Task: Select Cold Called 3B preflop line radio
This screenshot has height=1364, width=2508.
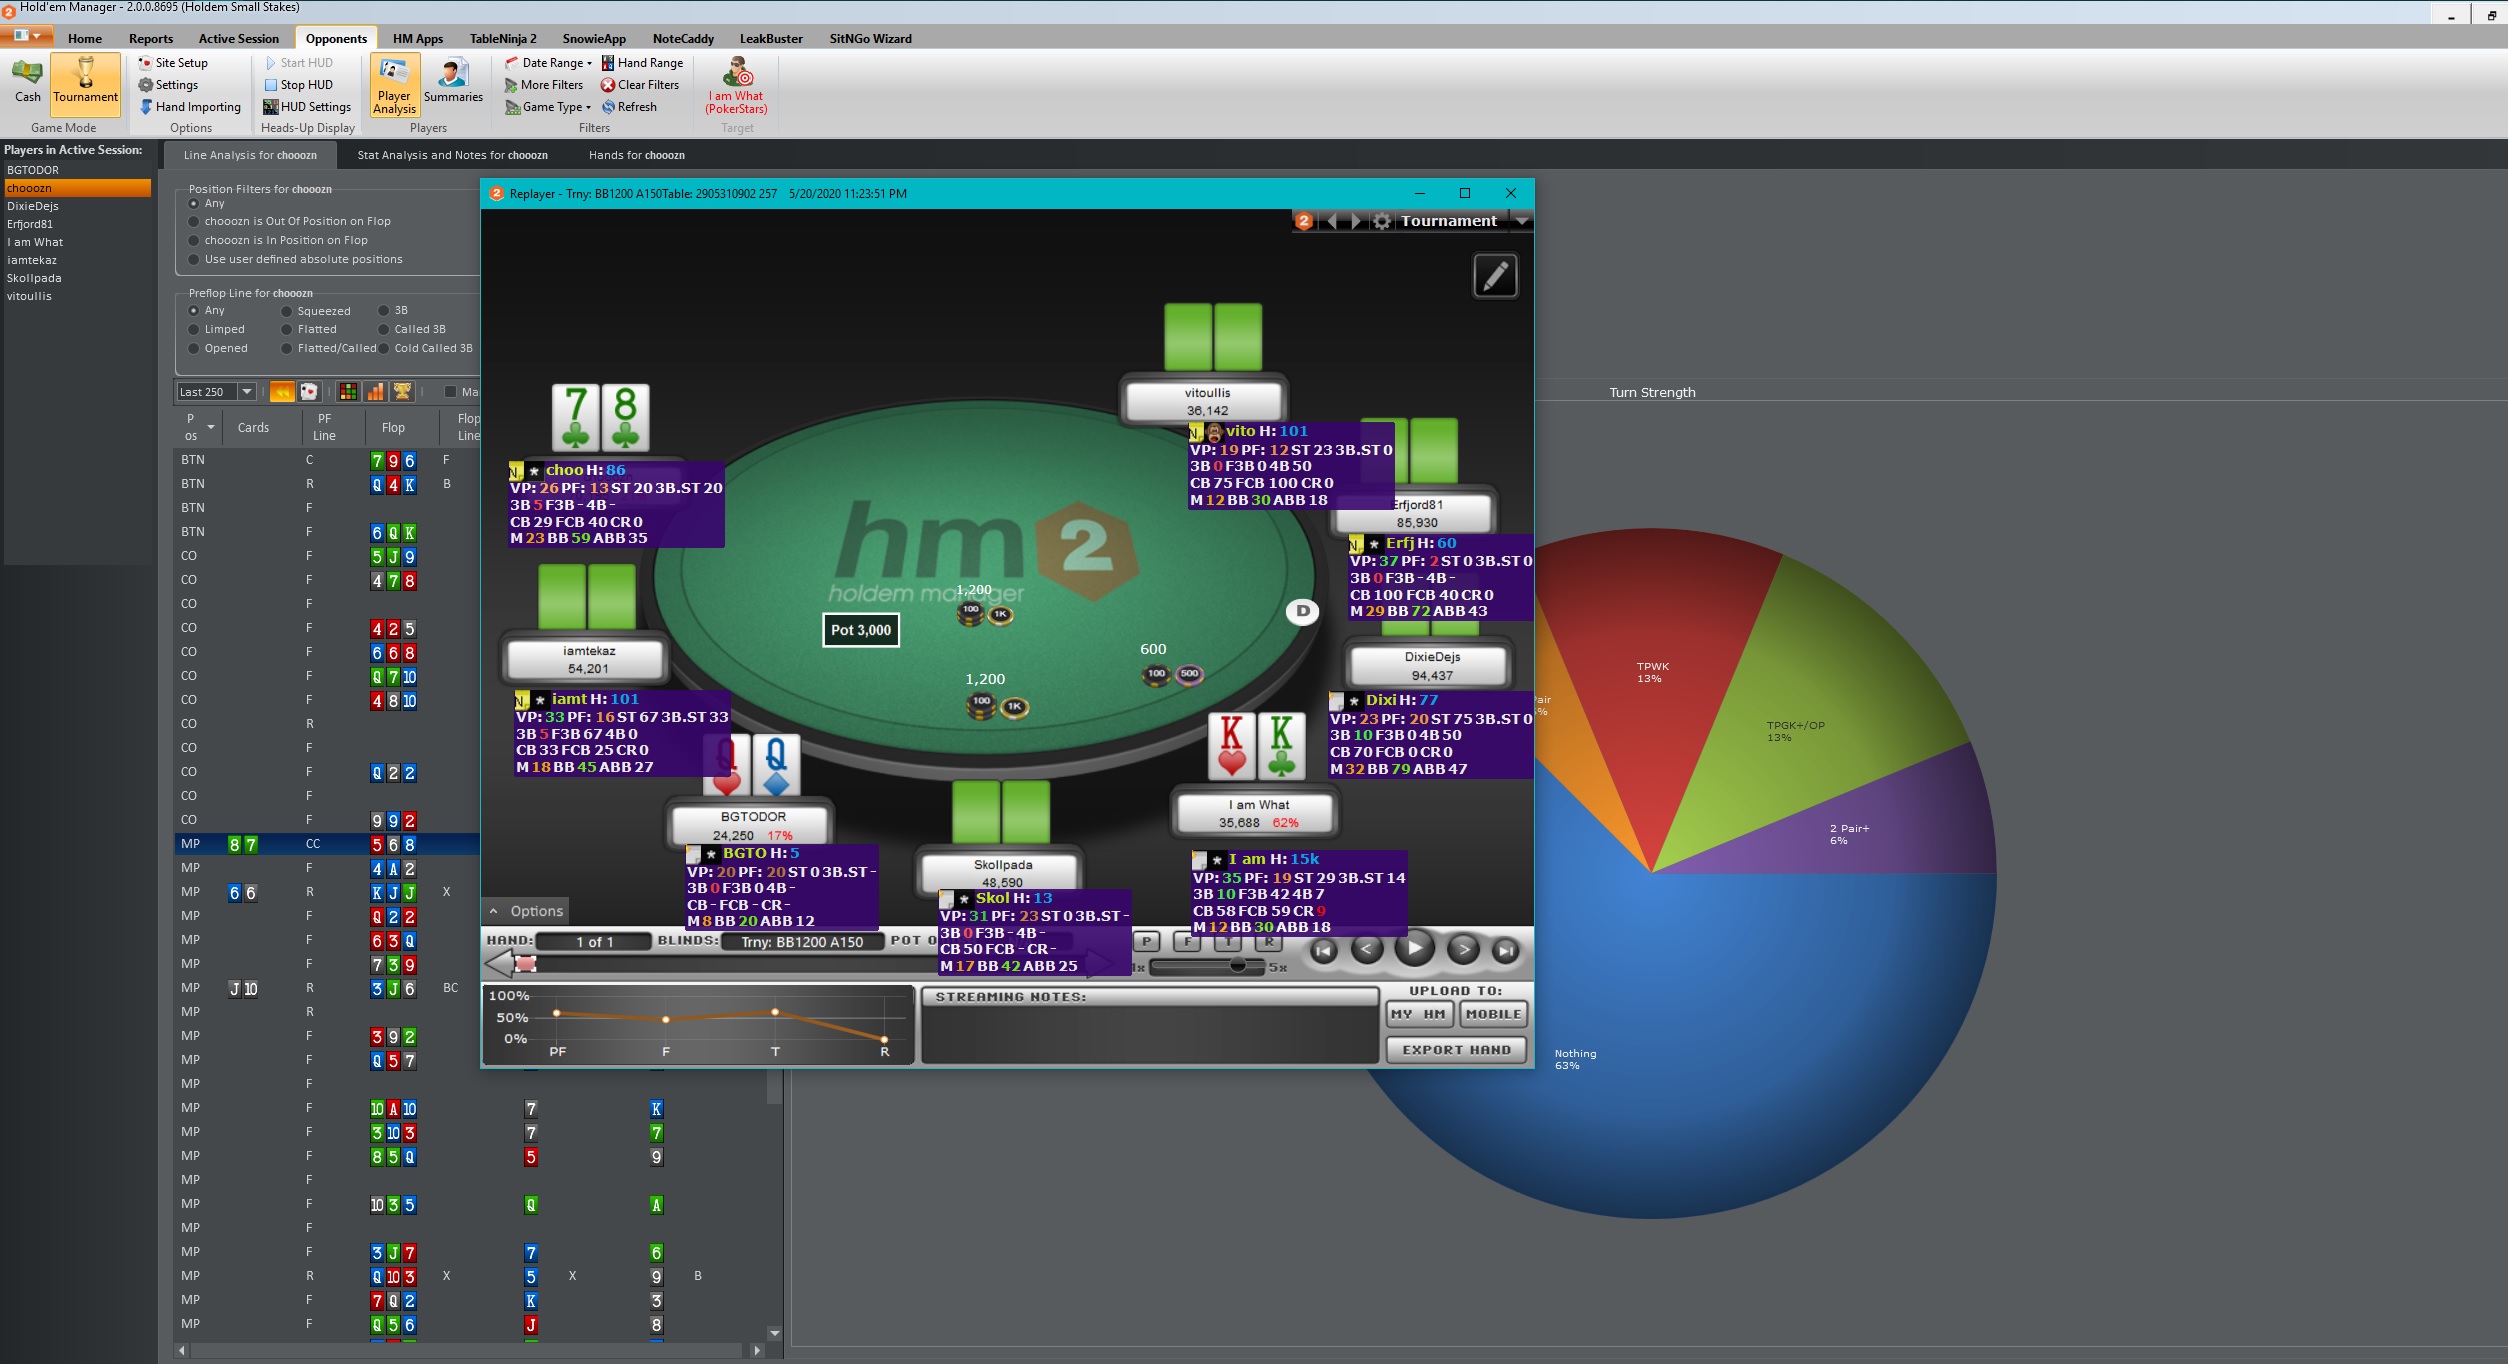Action: tap(383, 349)
